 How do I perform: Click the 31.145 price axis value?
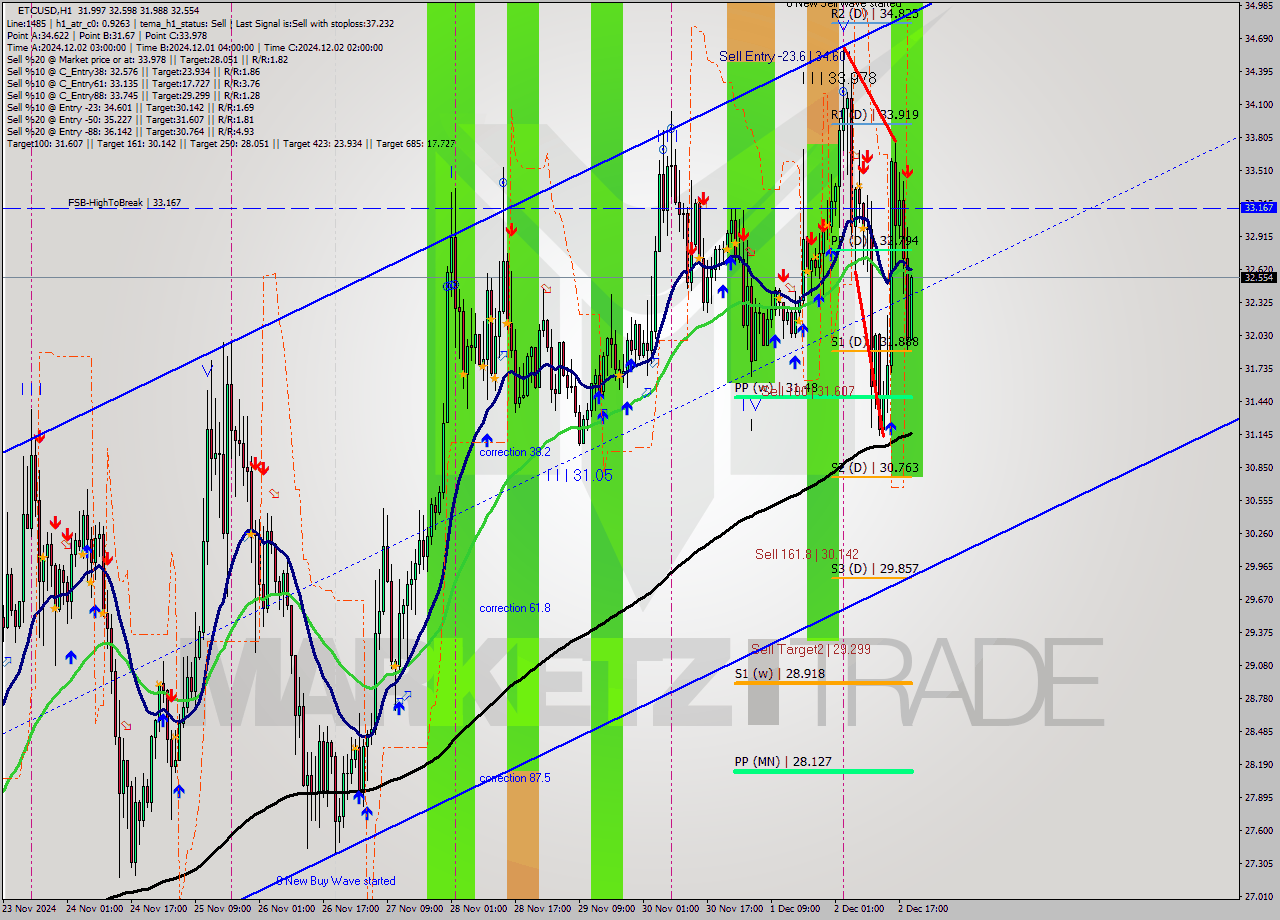point(1259,434)
